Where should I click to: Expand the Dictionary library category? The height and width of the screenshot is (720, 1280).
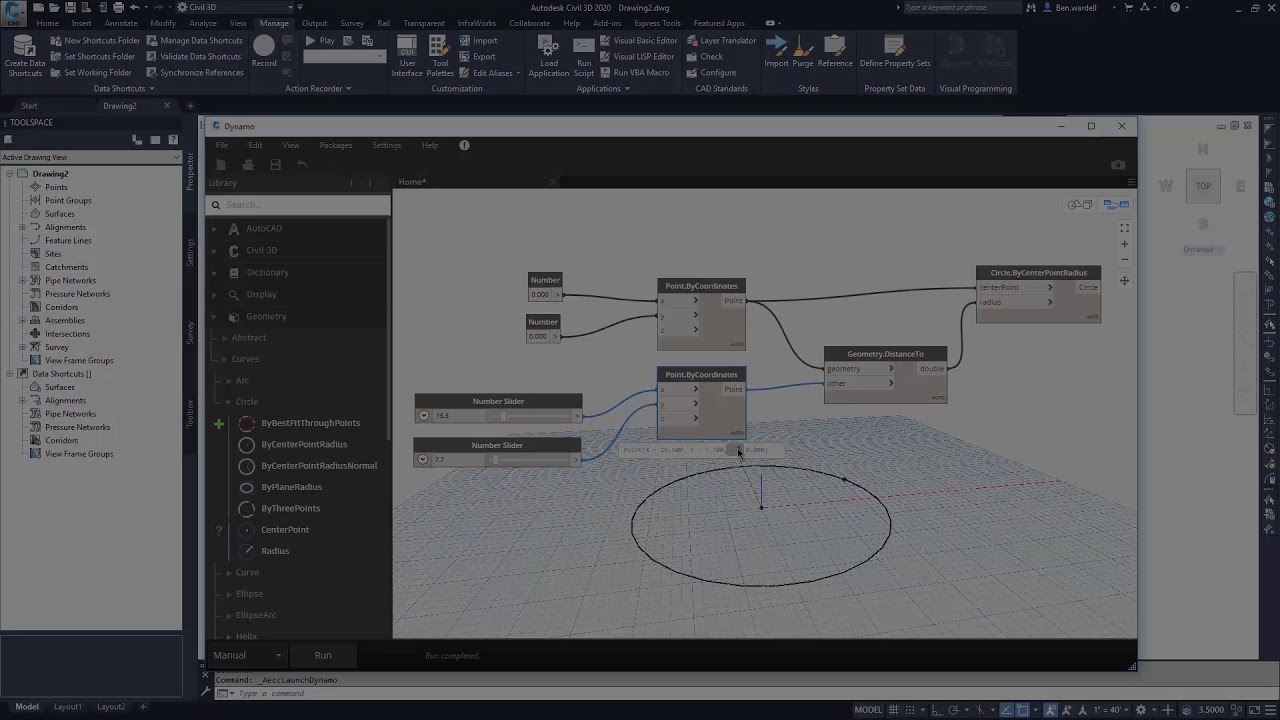pos(213,273)
